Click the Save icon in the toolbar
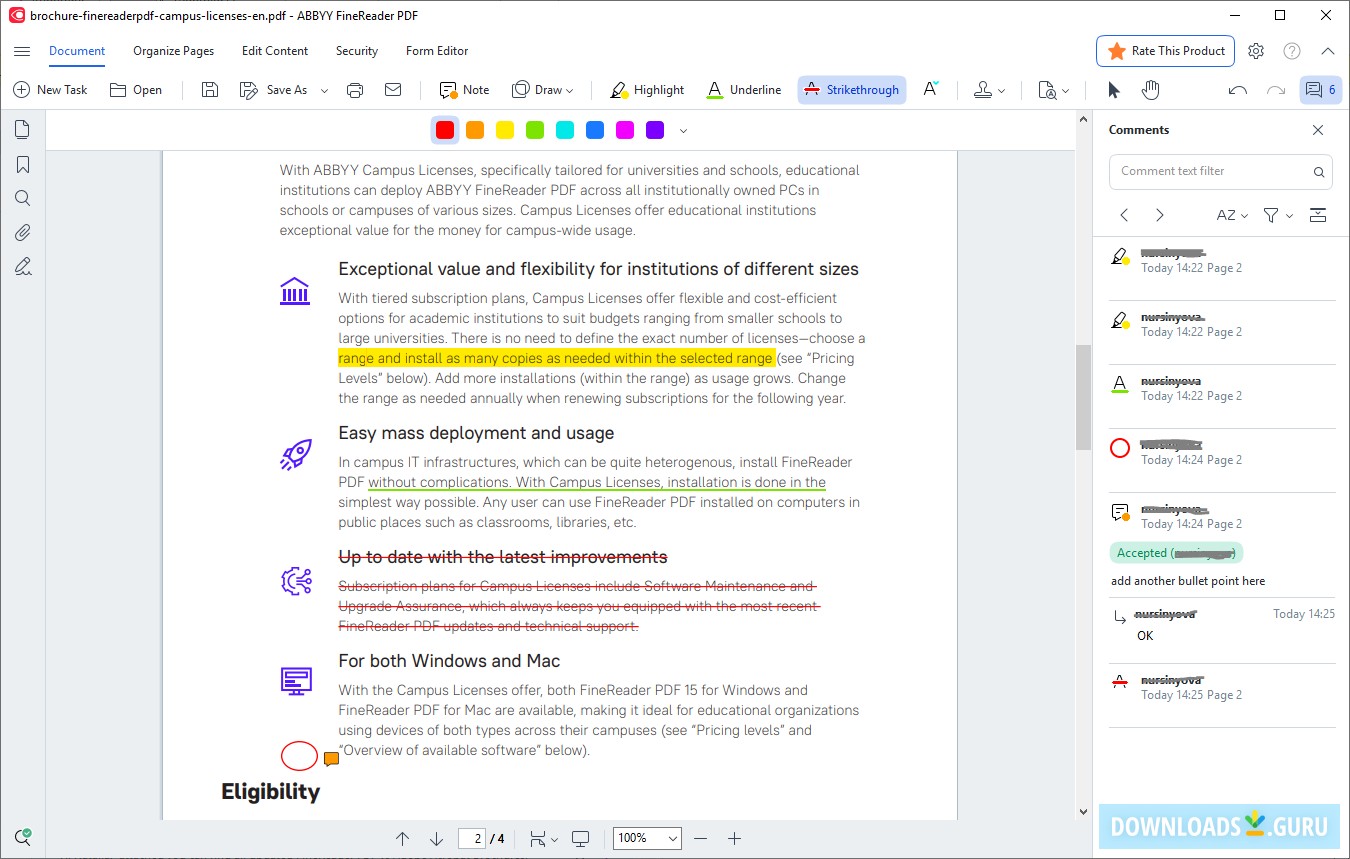 pos(210,90)
